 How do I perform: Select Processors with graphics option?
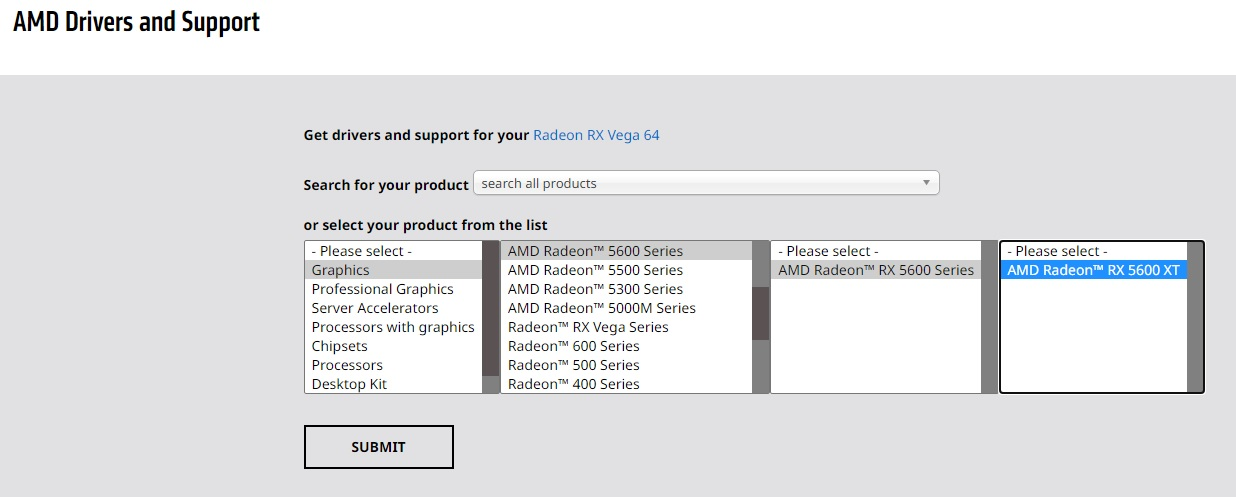click(393, 327)
